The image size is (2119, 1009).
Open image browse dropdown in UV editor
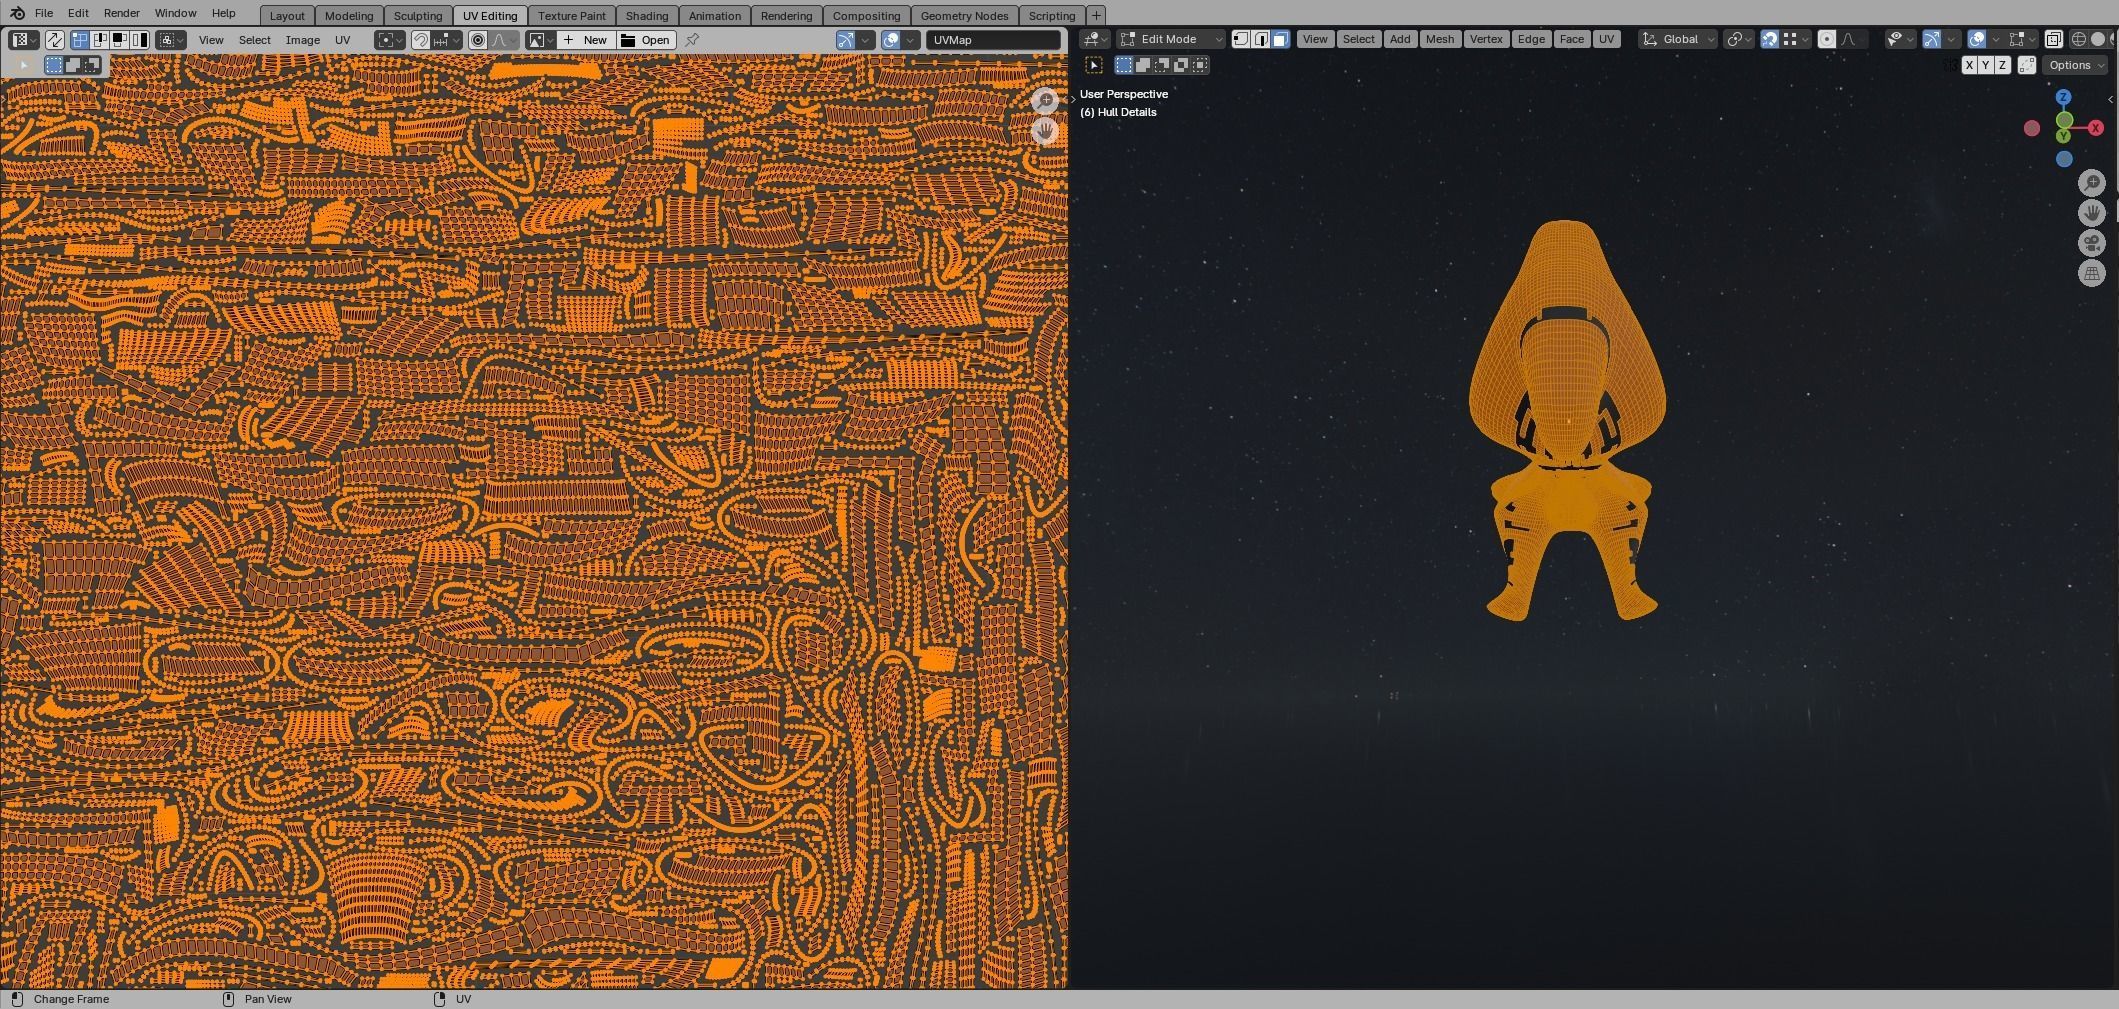541,40
